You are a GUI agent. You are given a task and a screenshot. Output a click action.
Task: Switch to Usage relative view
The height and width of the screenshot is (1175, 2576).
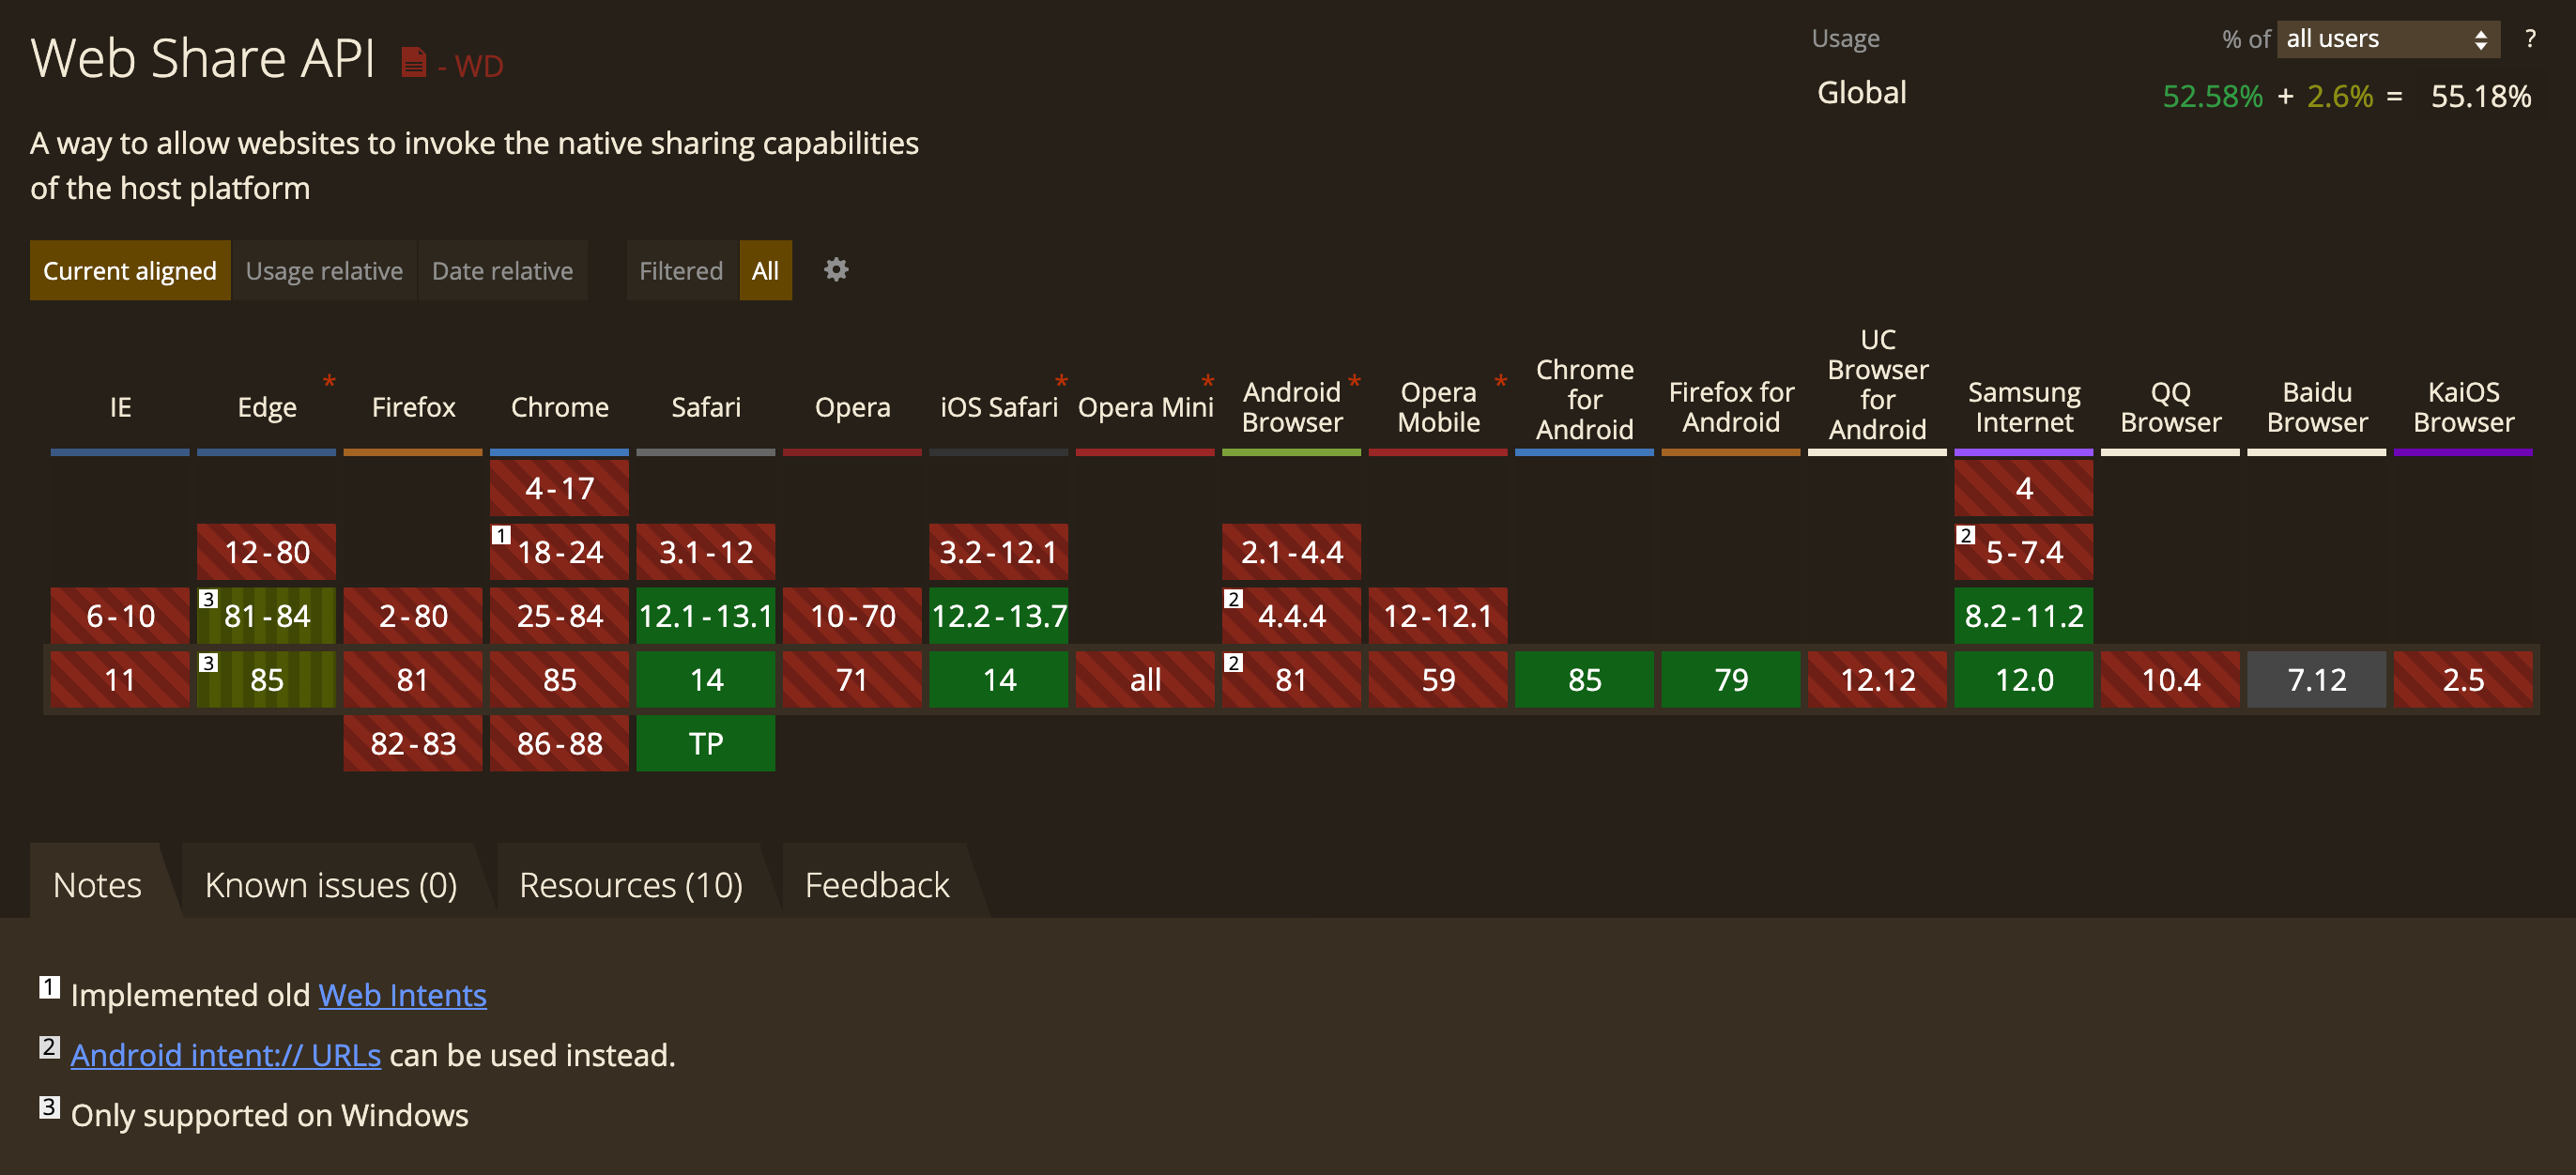(324, 270)
